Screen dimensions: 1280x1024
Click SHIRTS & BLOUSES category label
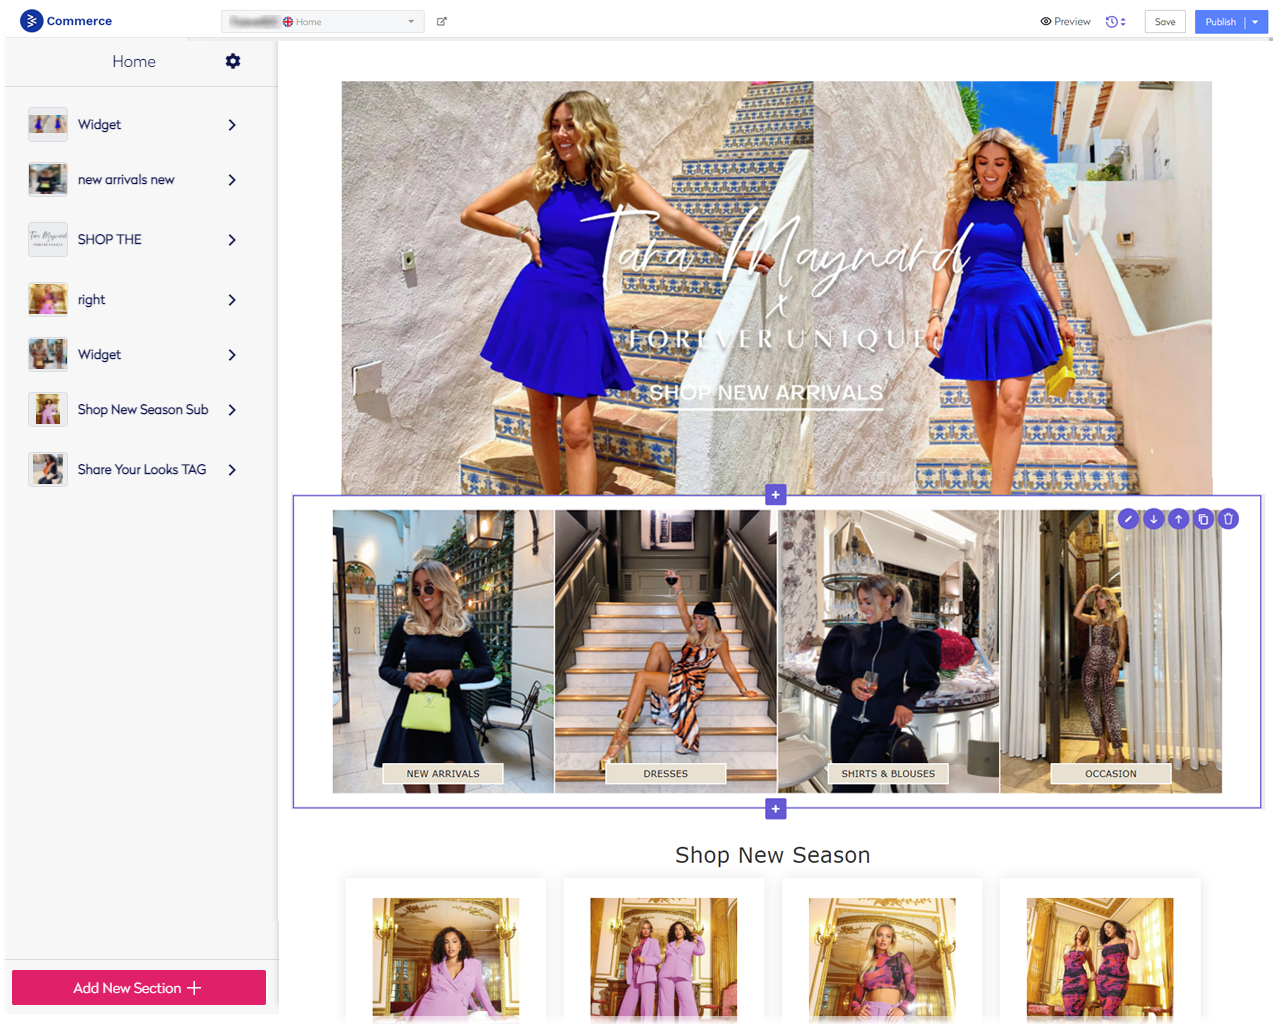[888, 773]
